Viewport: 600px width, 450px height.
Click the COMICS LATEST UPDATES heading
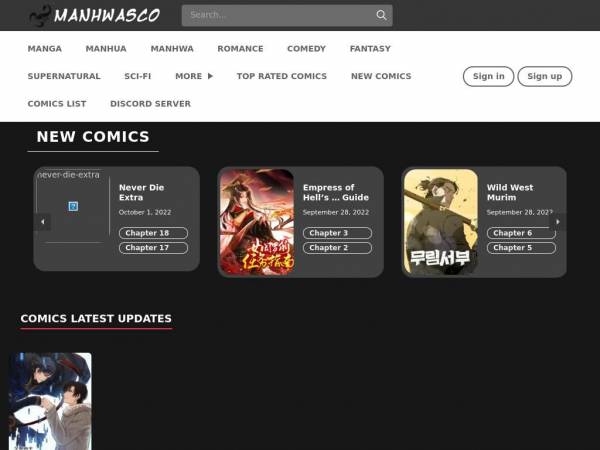pyautogui.click(x=96, y=318)
